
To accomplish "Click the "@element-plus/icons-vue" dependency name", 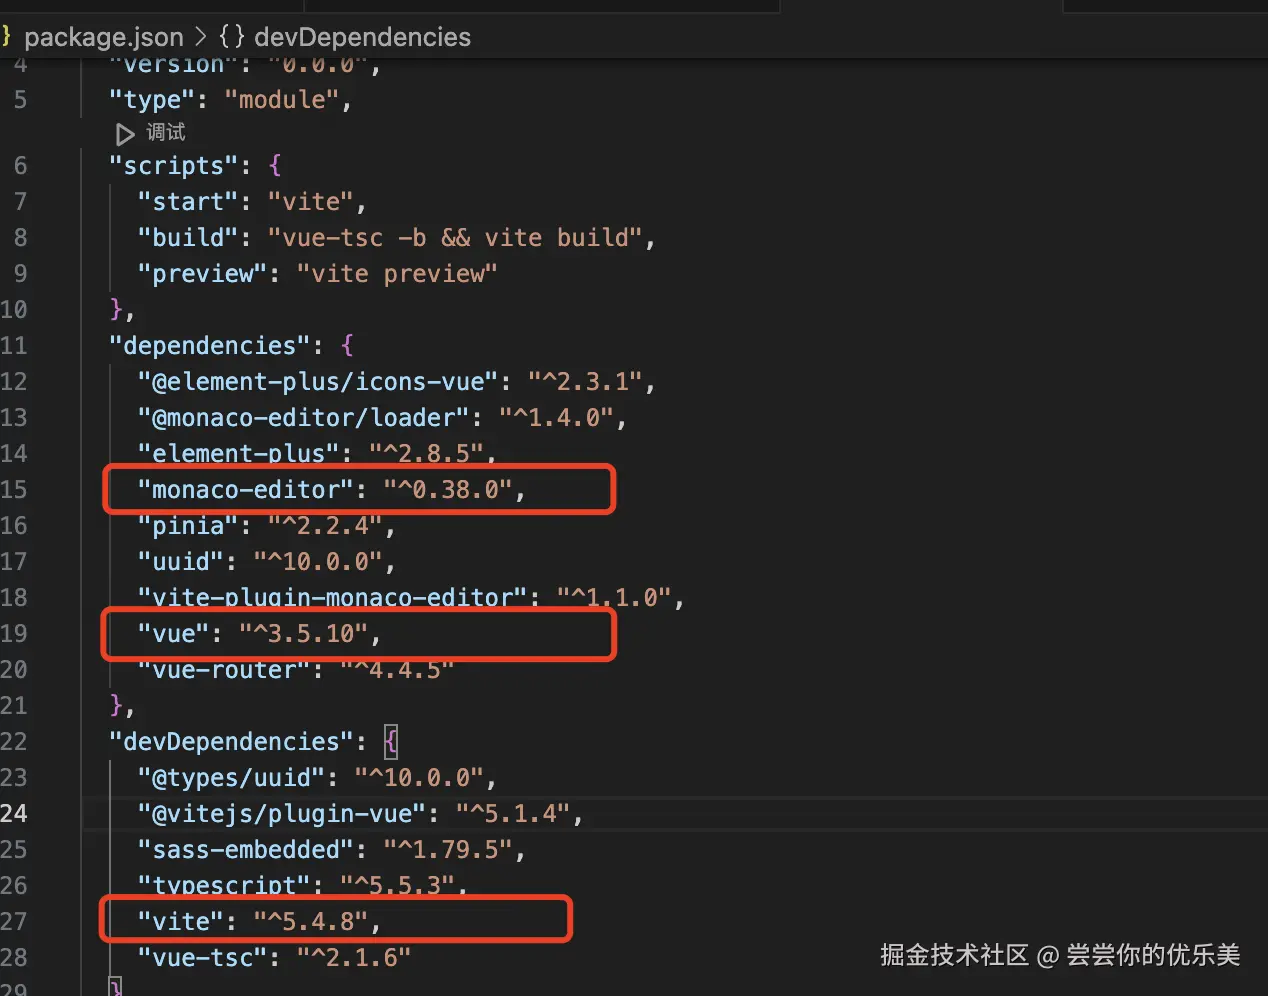I will click(318, 382).
